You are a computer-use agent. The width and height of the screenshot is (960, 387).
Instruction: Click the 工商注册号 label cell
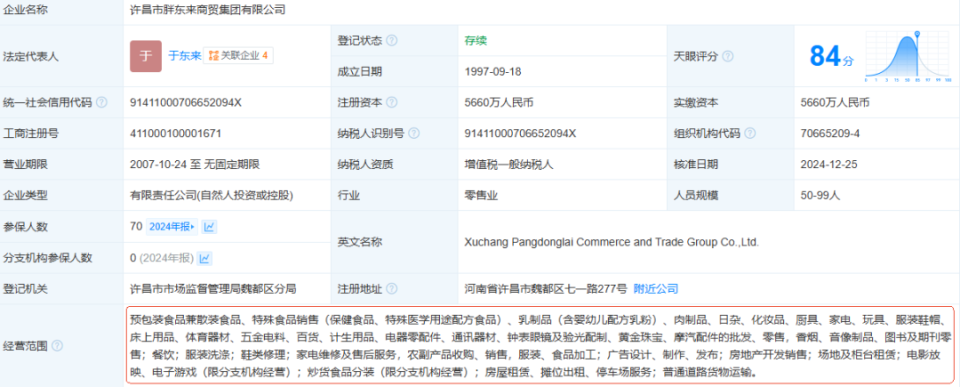[61, 133]
